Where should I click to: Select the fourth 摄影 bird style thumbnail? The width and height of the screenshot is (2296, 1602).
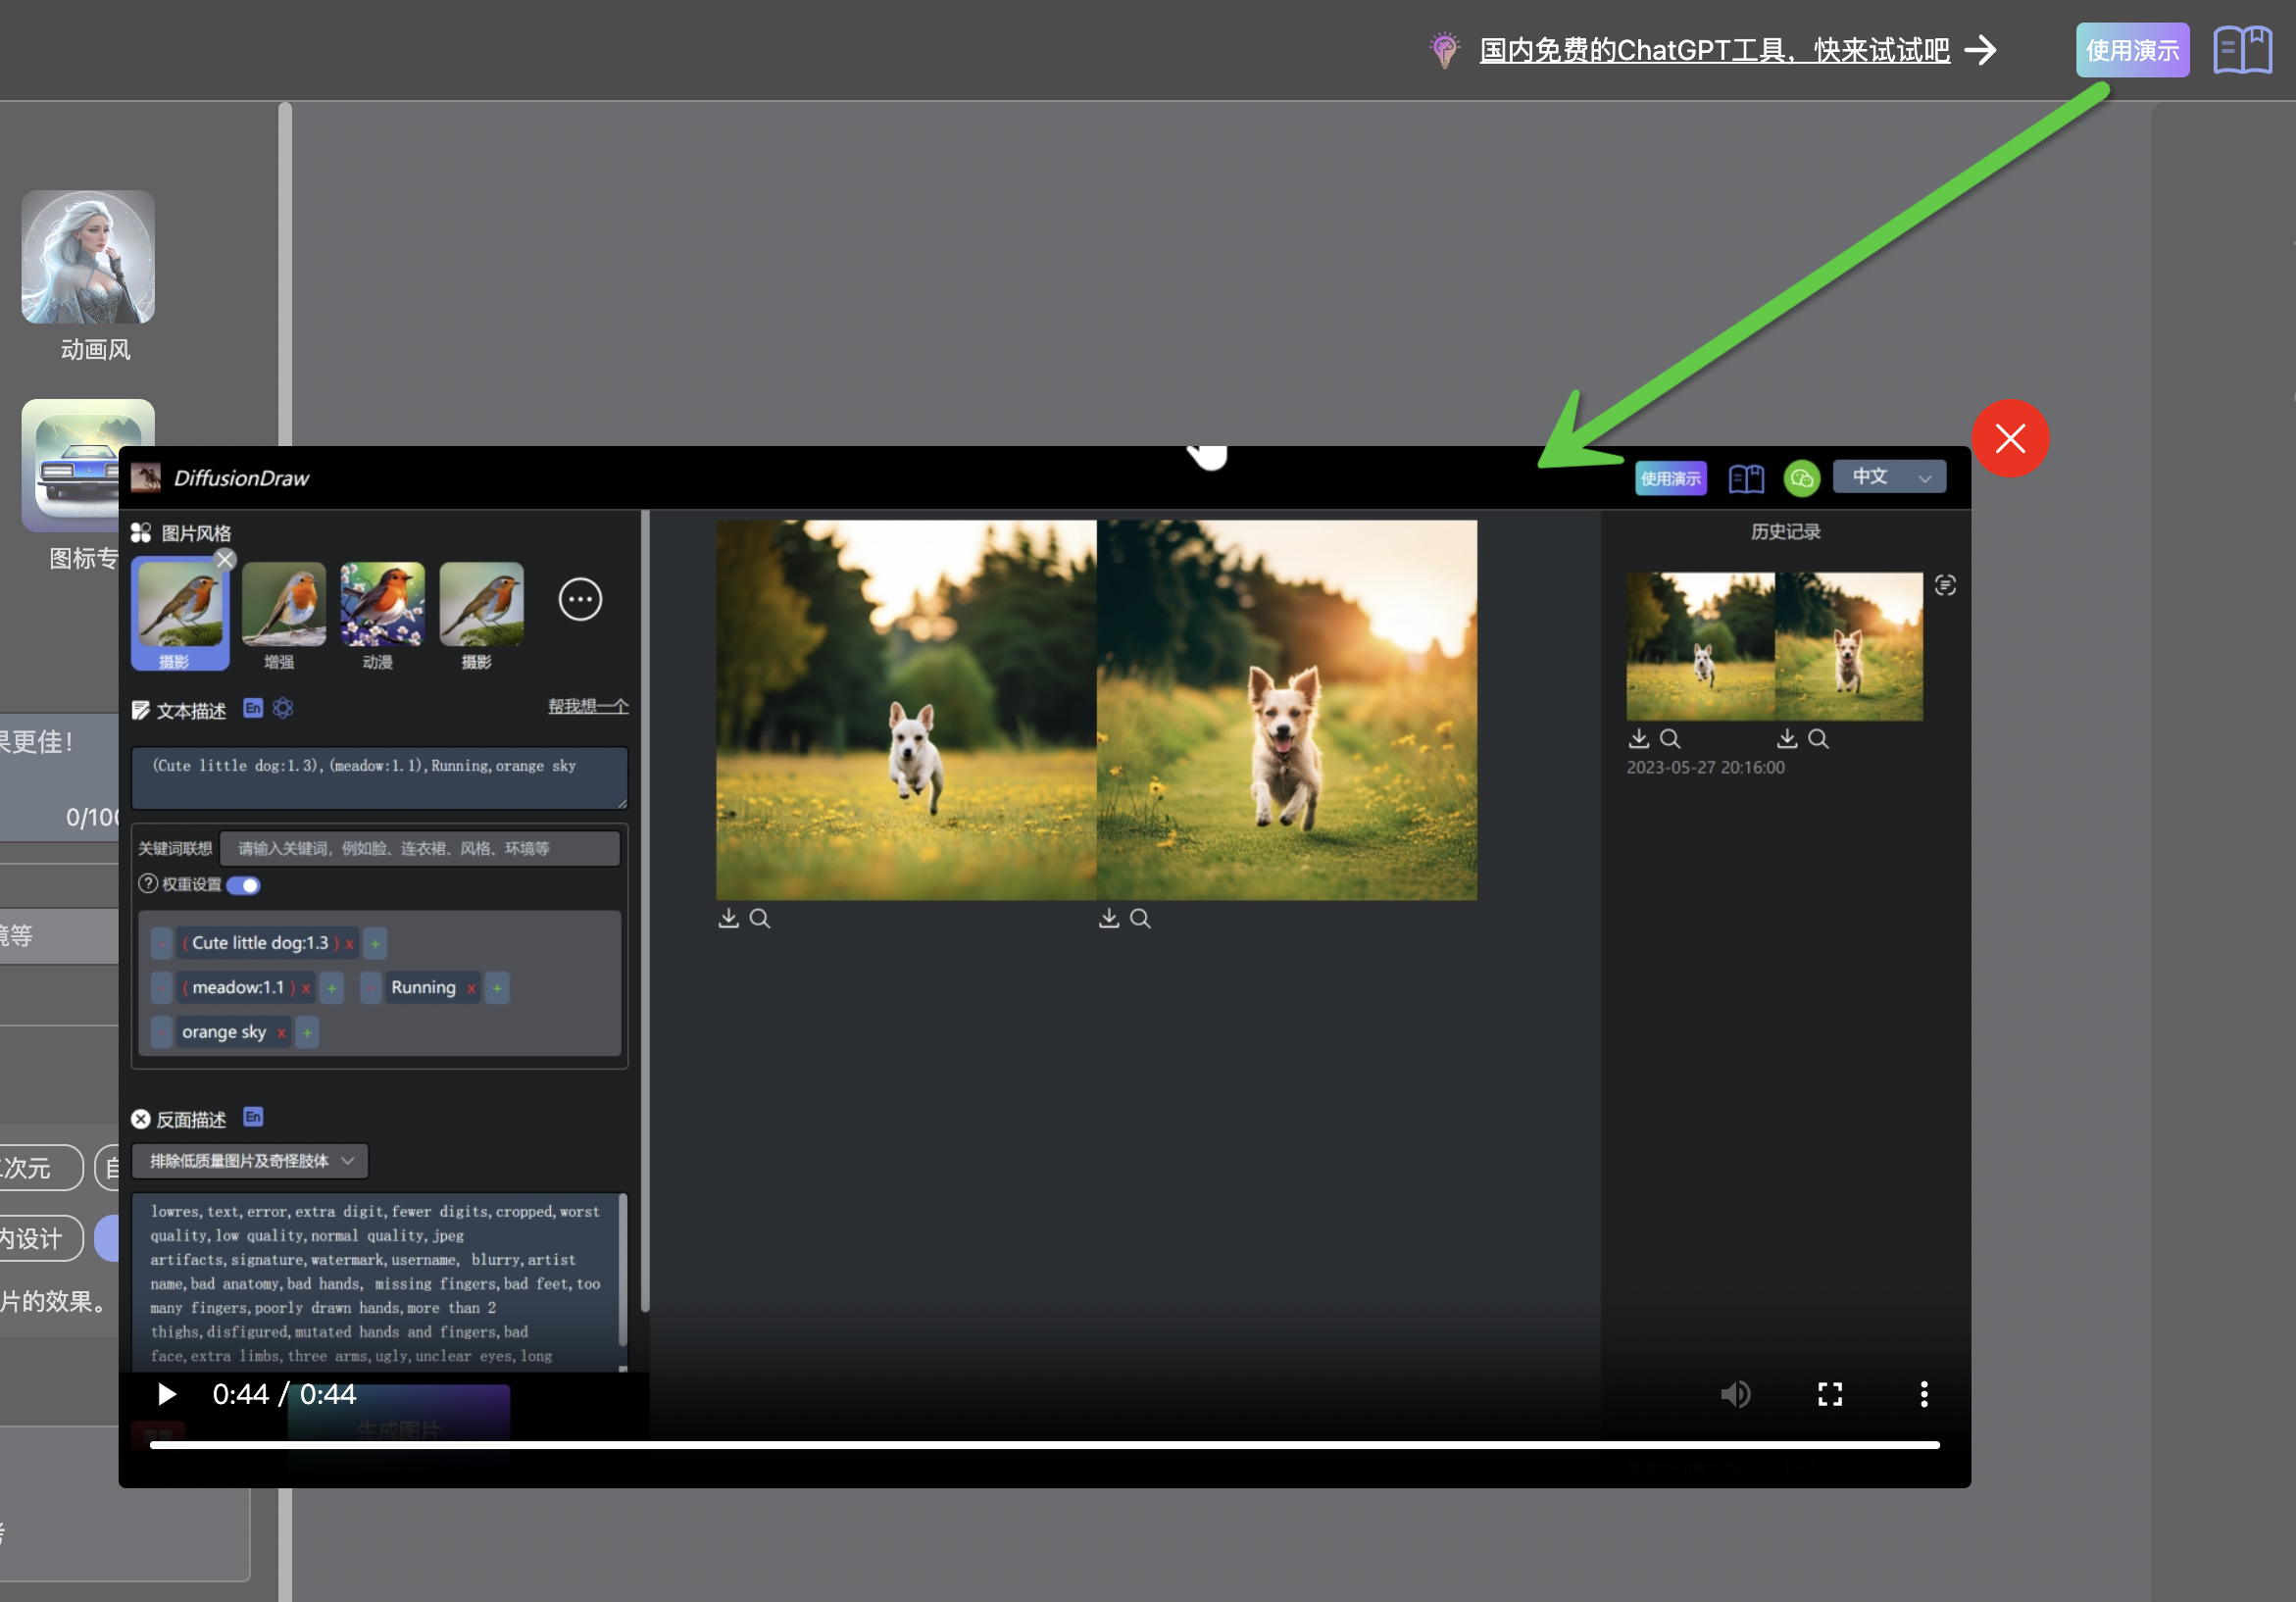[x=481, y=604]
